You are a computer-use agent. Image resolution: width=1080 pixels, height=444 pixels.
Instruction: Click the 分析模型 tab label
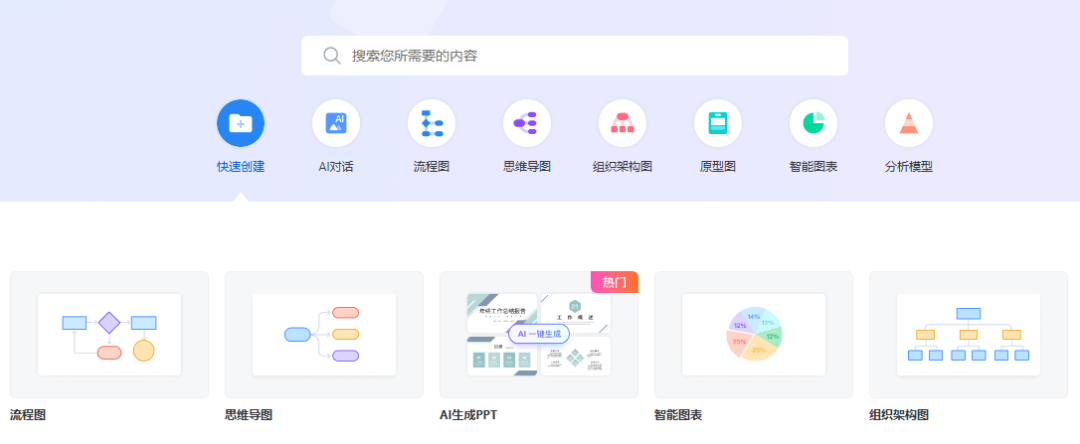(x=909, y=167)
